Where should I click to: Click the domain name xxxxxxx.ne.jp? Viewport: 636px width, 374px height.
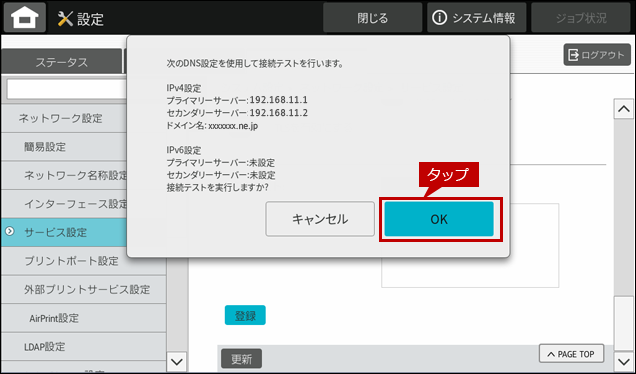point(233,126)
